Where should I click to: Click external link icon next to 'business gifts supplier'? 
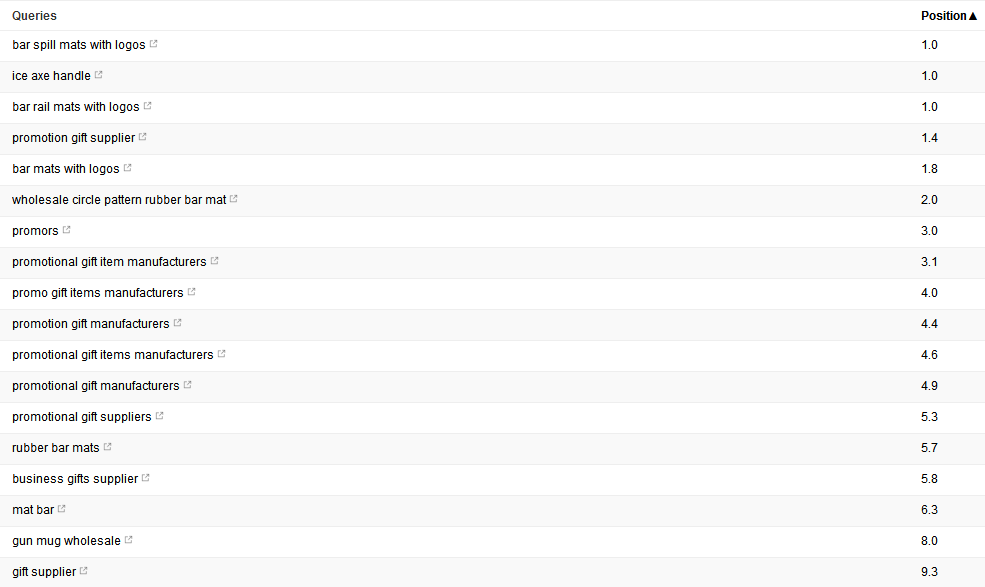(146, 478)
